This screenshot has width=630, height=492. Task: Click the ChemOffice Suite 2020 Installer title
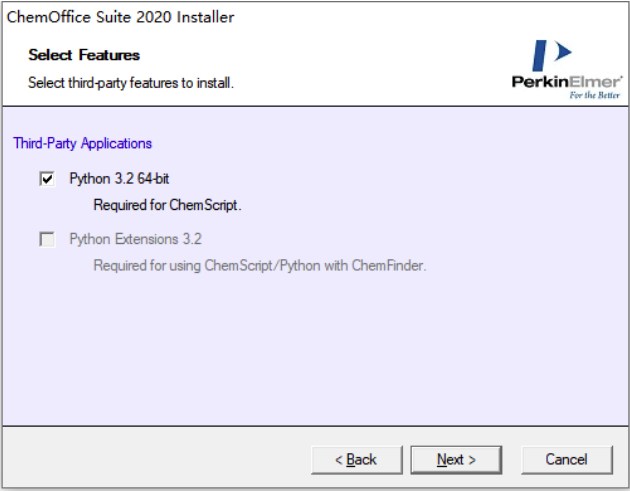point(121,17)
